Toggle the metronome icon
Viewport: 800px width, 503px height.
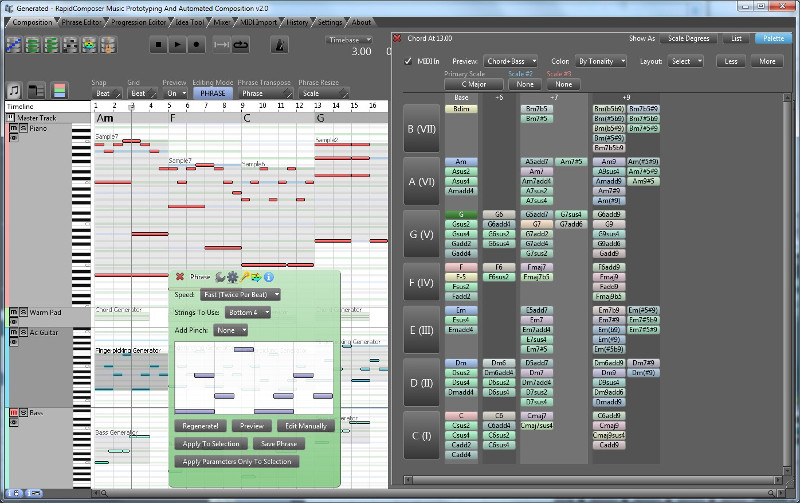(x=280, y=45)
